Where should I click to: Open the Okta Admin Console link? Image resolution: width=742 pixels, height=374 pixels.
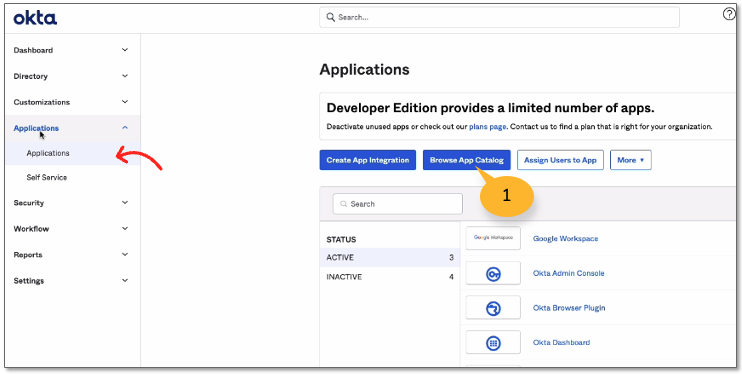568,273
